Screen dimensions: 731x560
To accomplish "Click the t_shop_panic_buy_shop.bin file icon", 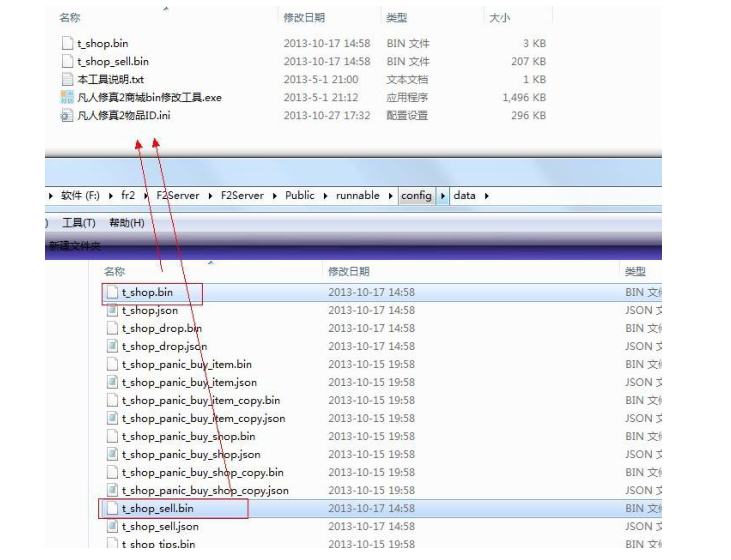I will [112, 436].
